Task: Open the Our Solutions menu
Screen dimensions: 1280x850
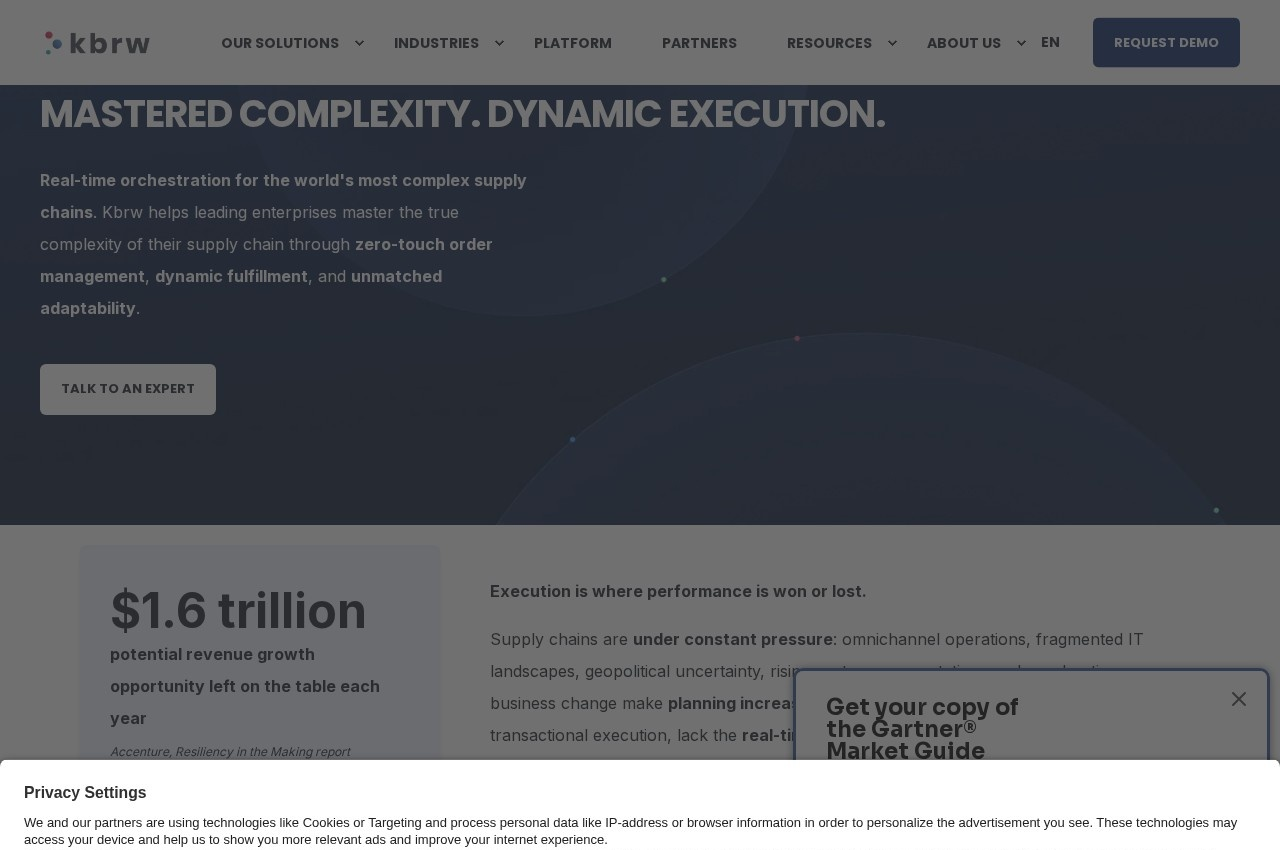Action: [280, 43]
